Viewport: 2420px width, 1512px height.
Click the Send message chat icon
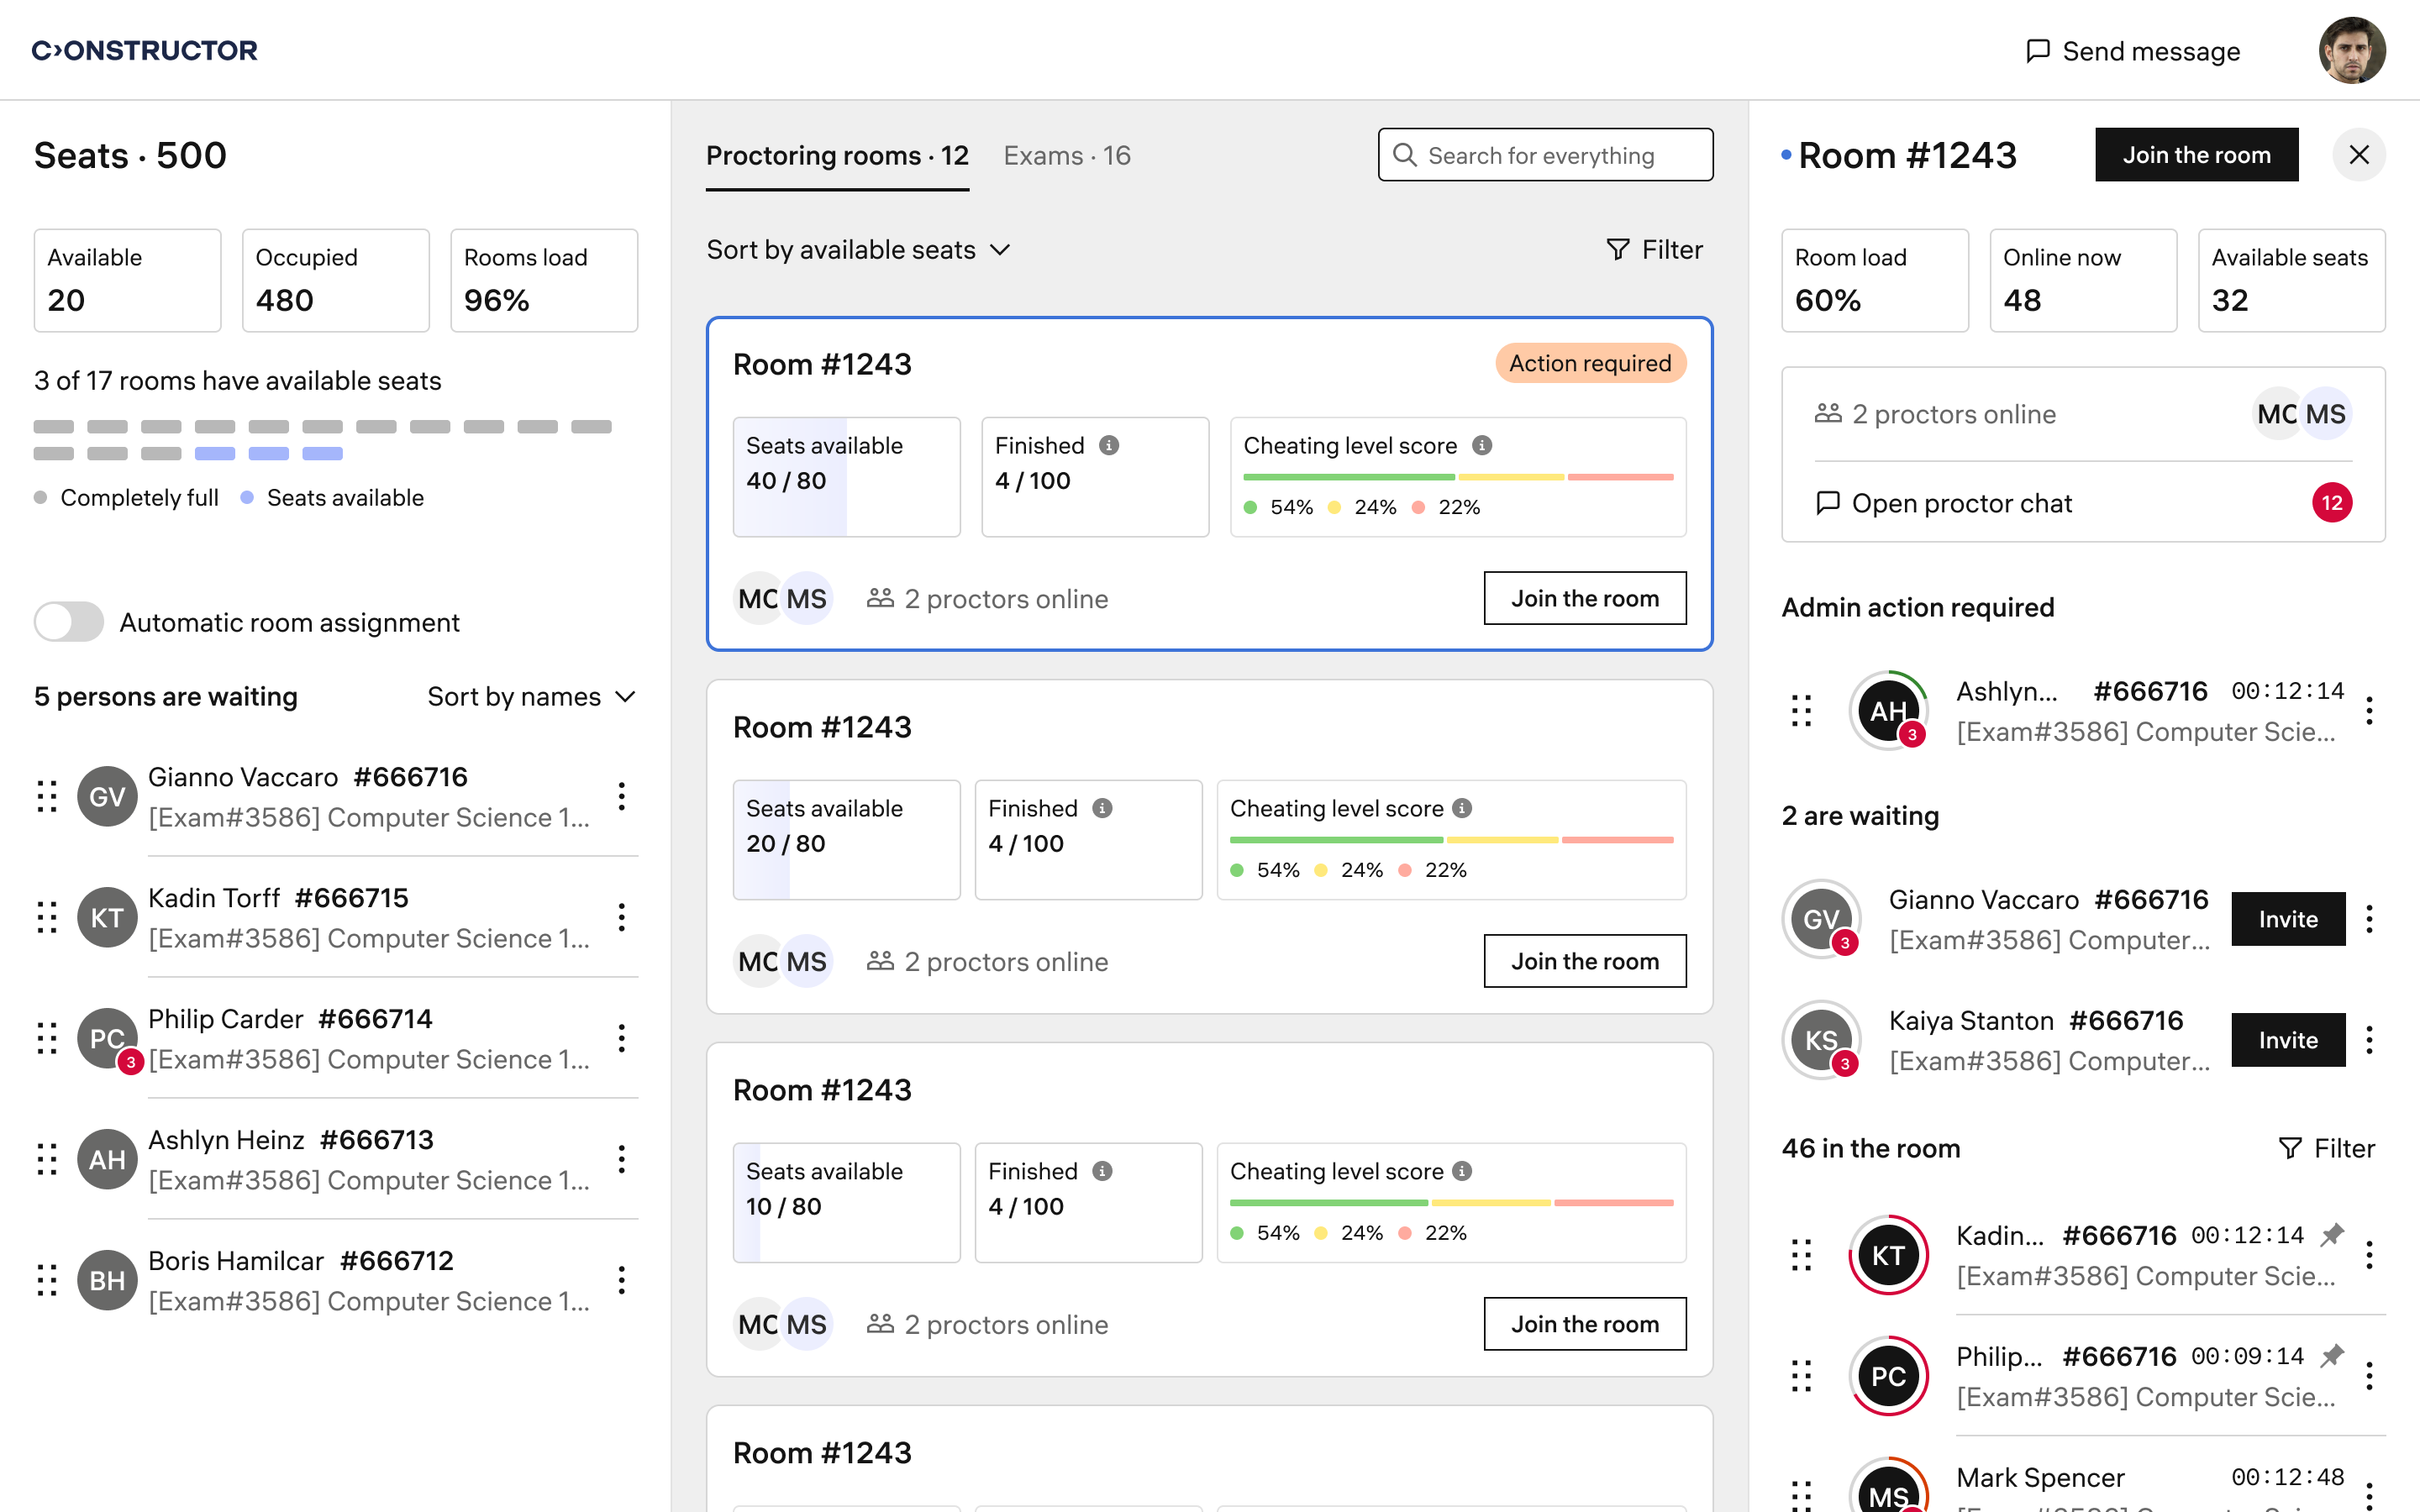(2037, 51)
